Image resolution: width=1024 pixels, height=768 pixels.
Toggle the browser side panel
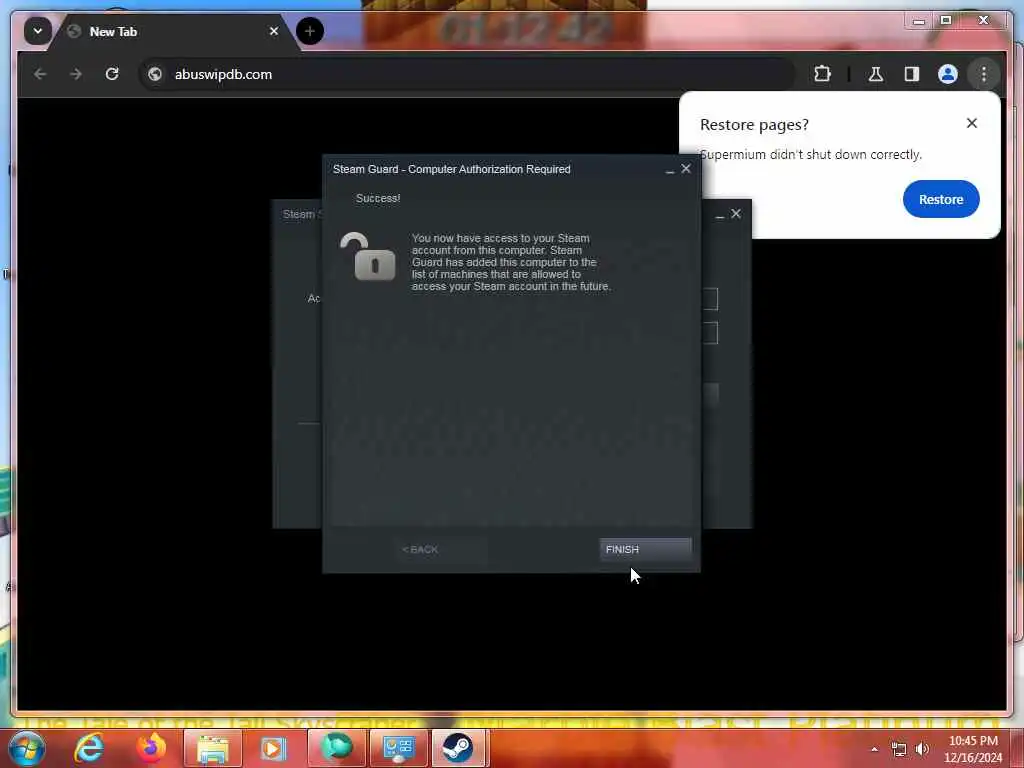click(912, 74)
